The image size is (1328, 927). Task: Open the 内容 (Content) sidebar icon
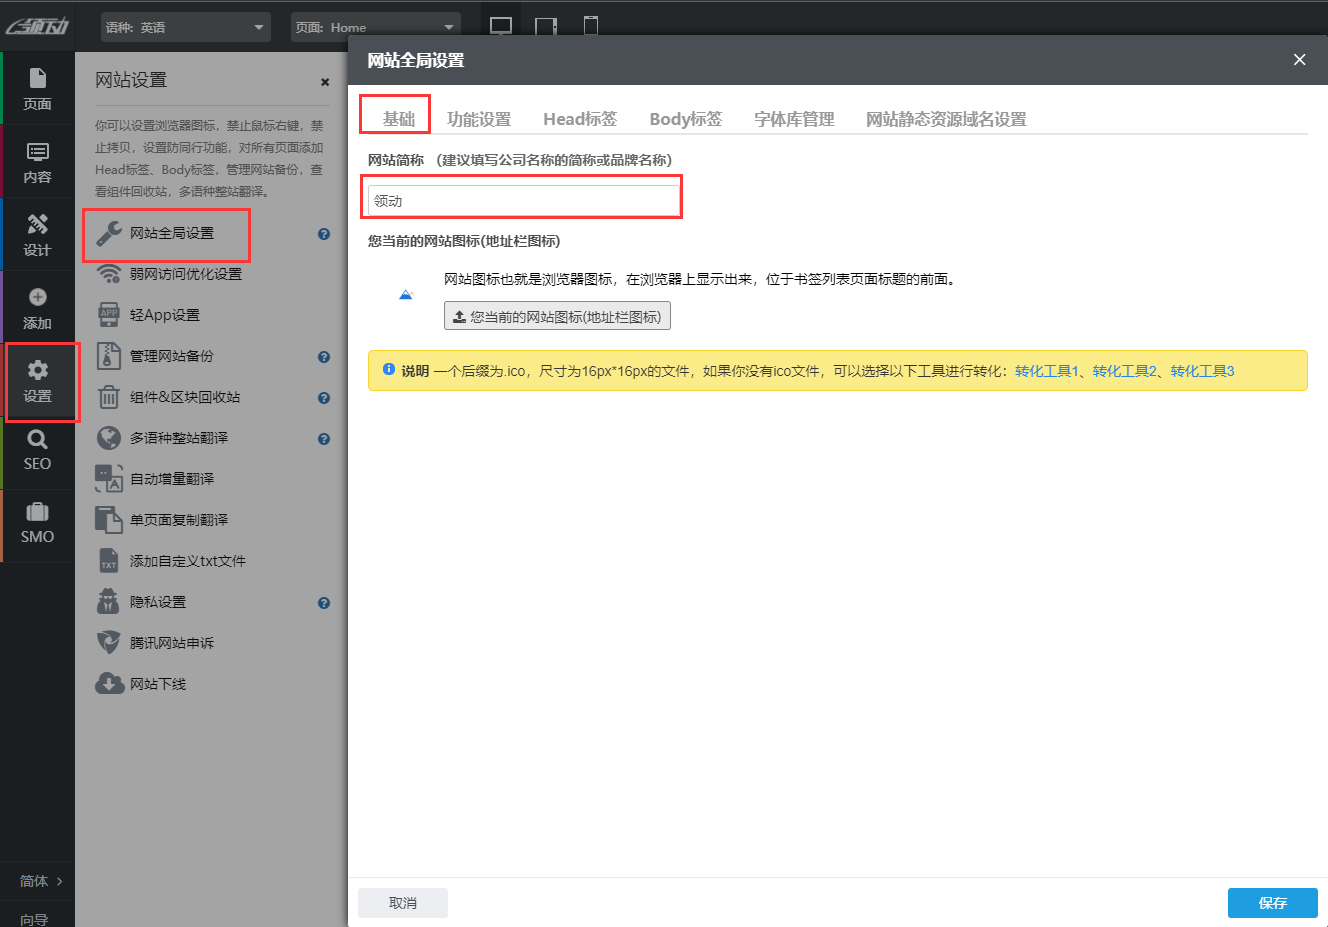(x=37, y=161)
